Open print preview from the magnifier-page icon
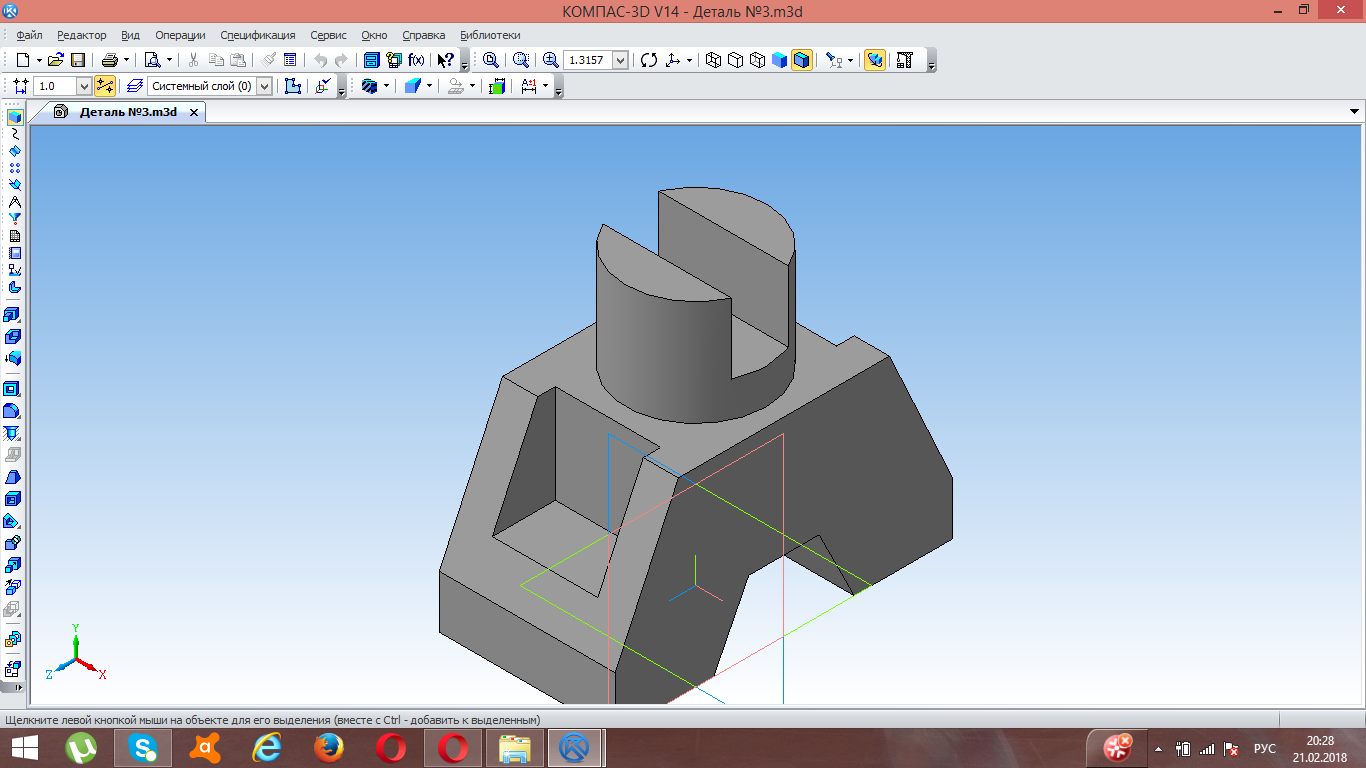 153,60
